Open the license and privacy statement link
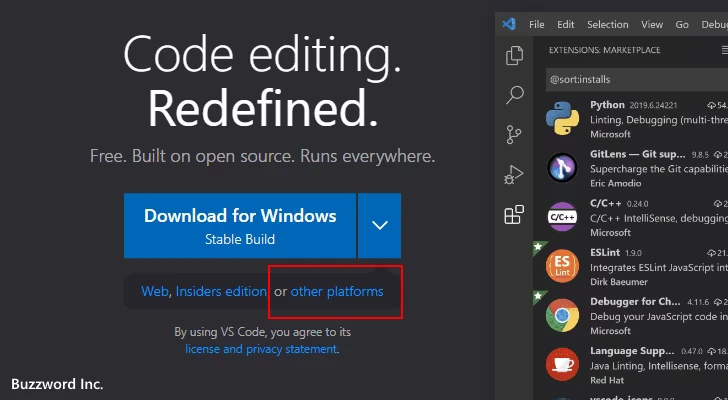The width and height of the screenshot is (728, 400). pos(261,348)
